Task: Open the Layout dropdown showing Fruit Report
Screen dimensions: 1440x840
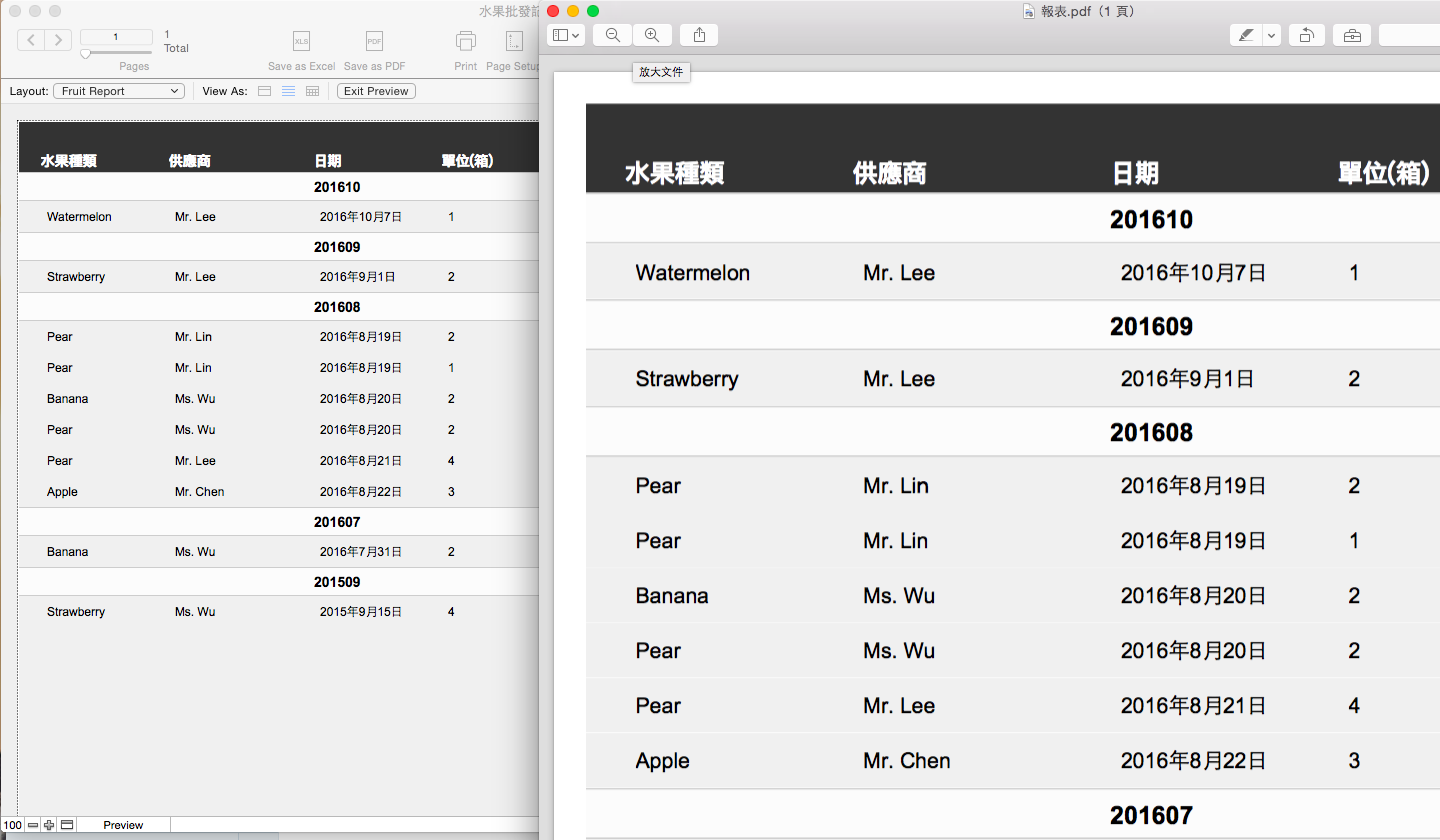Action: (119, 91)
